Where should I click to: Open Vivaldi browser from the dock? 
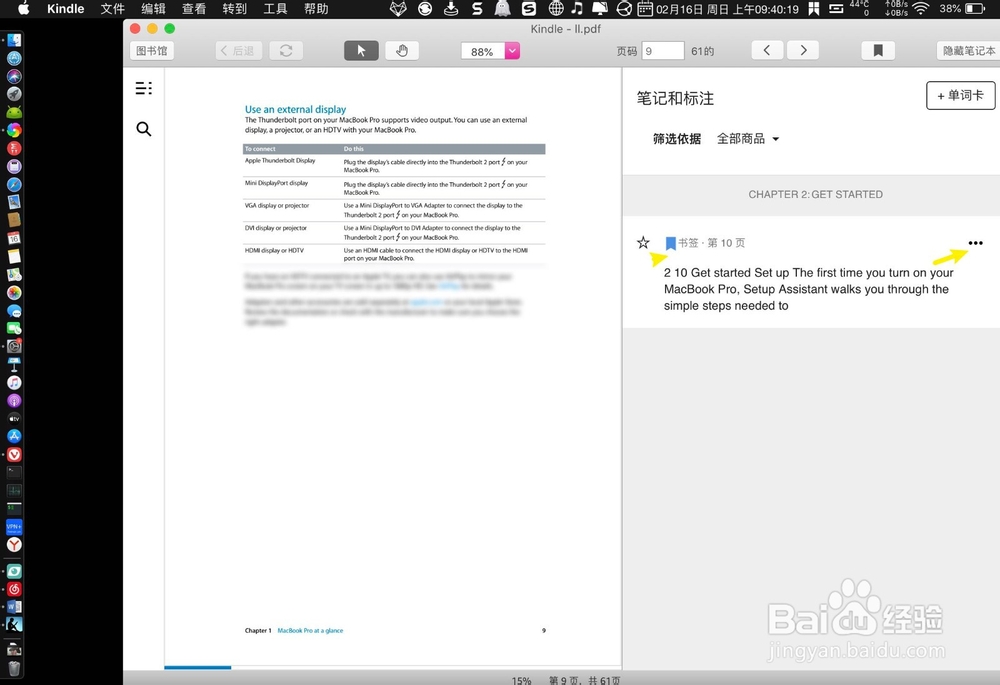[x=14, y=455]
